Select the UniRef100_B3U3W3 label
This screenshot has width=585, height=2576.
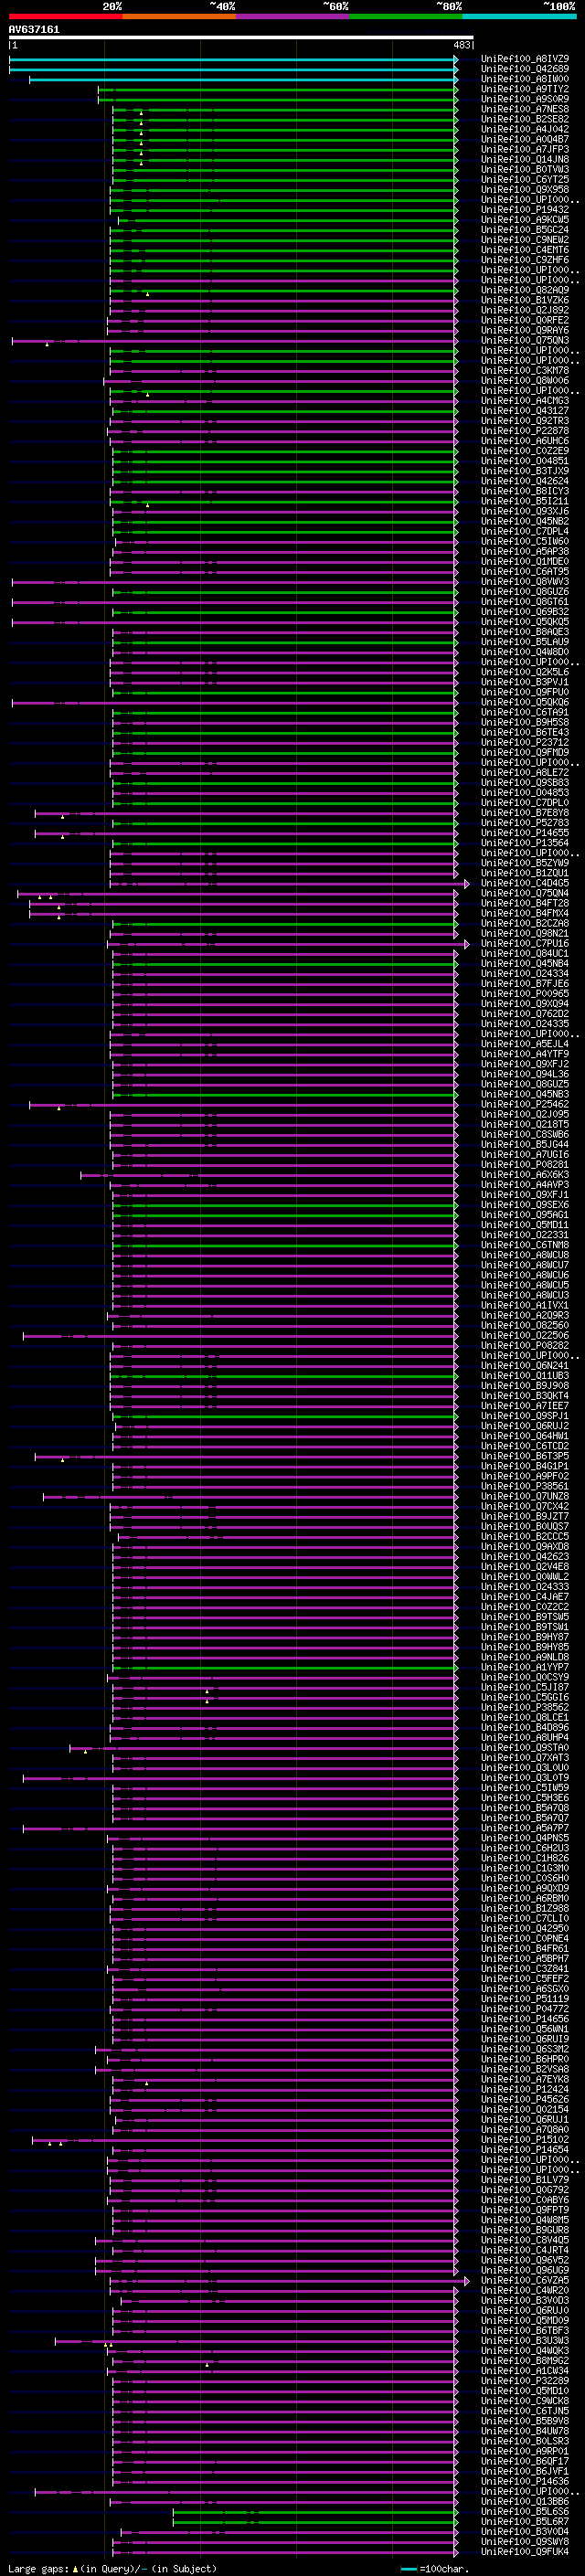525,2340
